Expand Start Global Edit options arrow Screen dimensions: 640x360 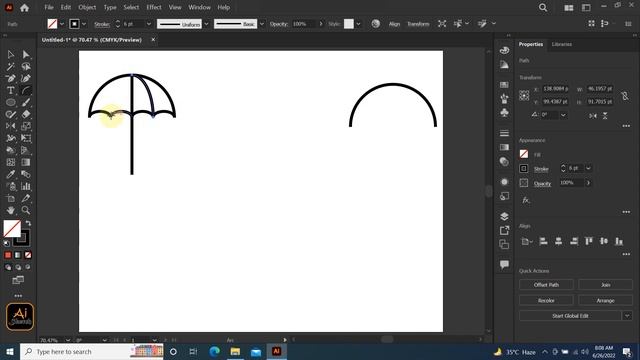coord(627,316)
